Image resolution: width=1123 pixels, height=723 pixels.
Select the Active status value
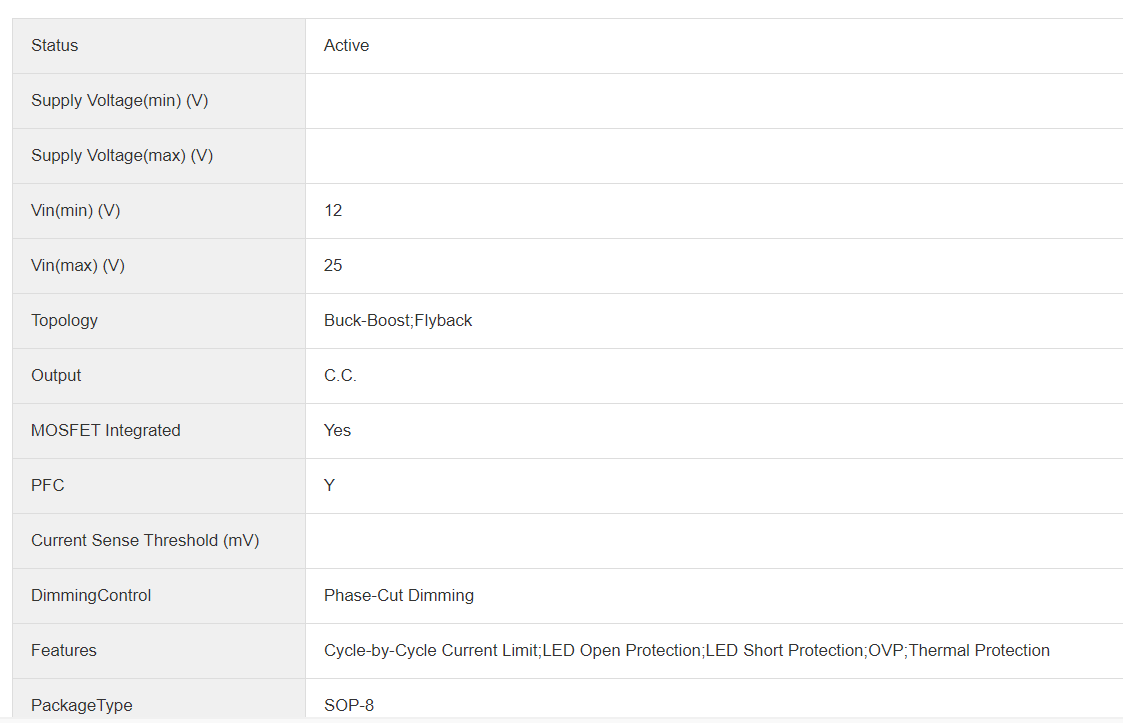coord(346,46)
